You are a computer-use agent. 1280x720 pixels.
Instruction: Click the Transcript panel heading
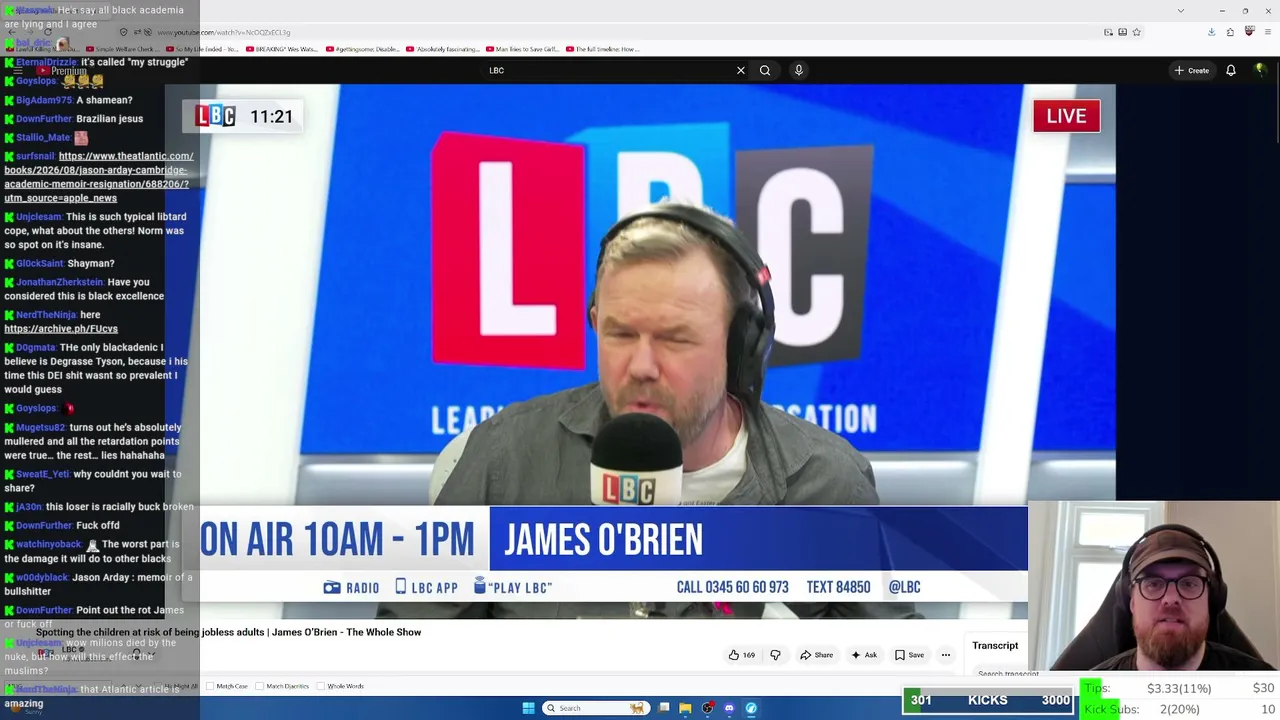(995, 646)
